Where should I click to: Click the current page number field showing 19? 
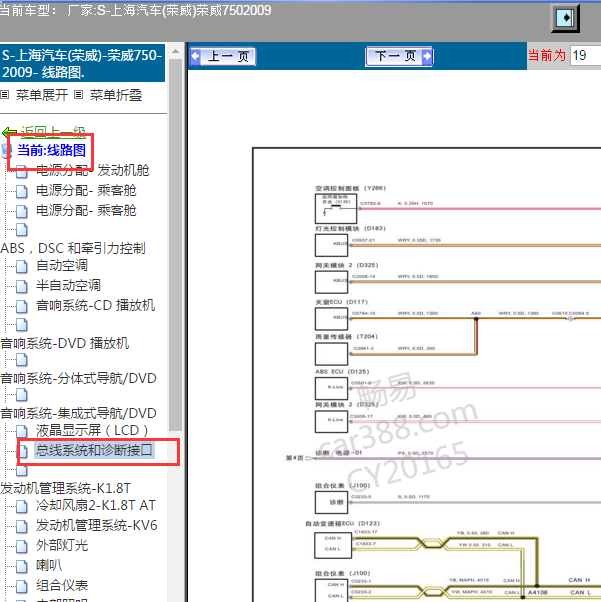click(585, 56)
